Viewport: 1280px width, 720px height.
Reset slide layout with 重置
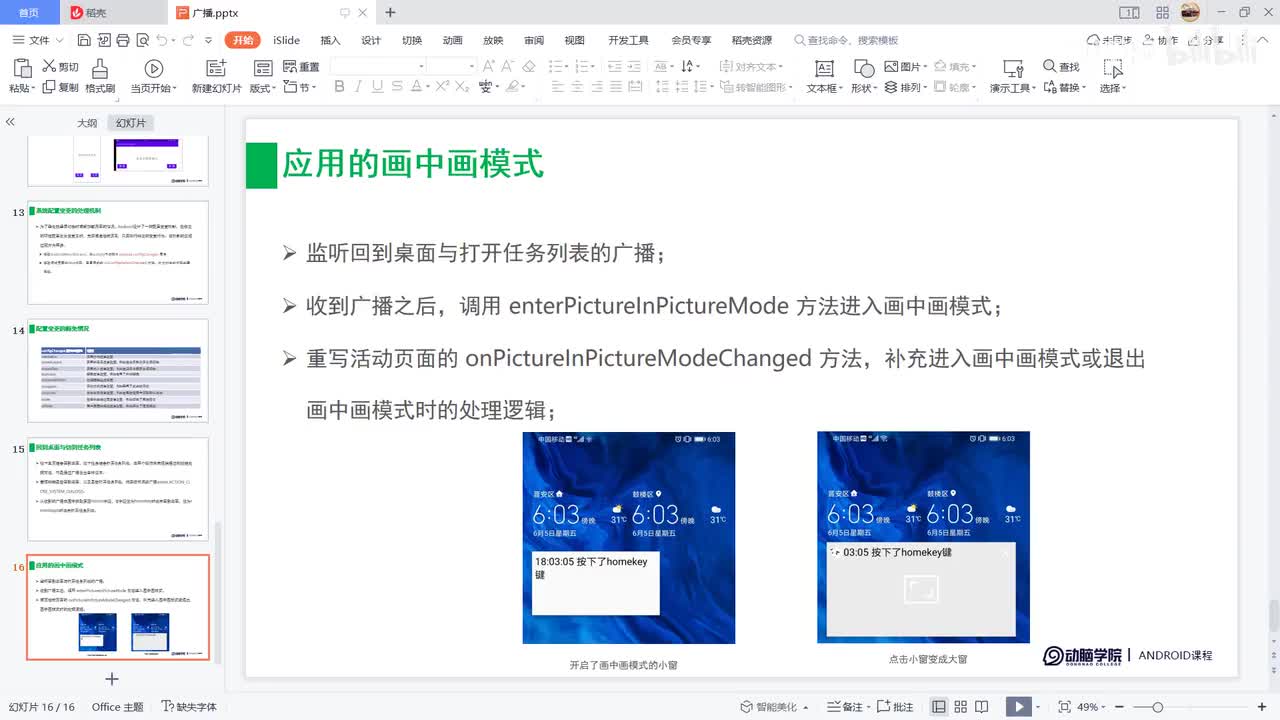(300, 67)
